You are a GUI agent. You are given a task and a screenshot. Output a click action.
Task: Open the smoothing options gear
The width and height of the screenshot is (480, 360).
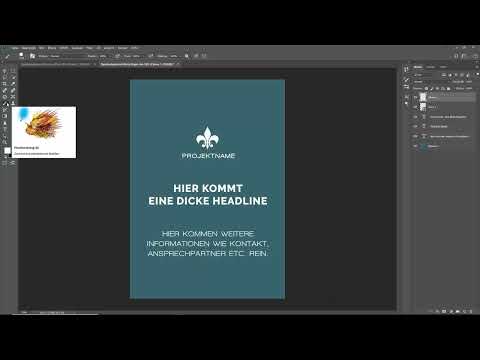click(x=187, y=56)
